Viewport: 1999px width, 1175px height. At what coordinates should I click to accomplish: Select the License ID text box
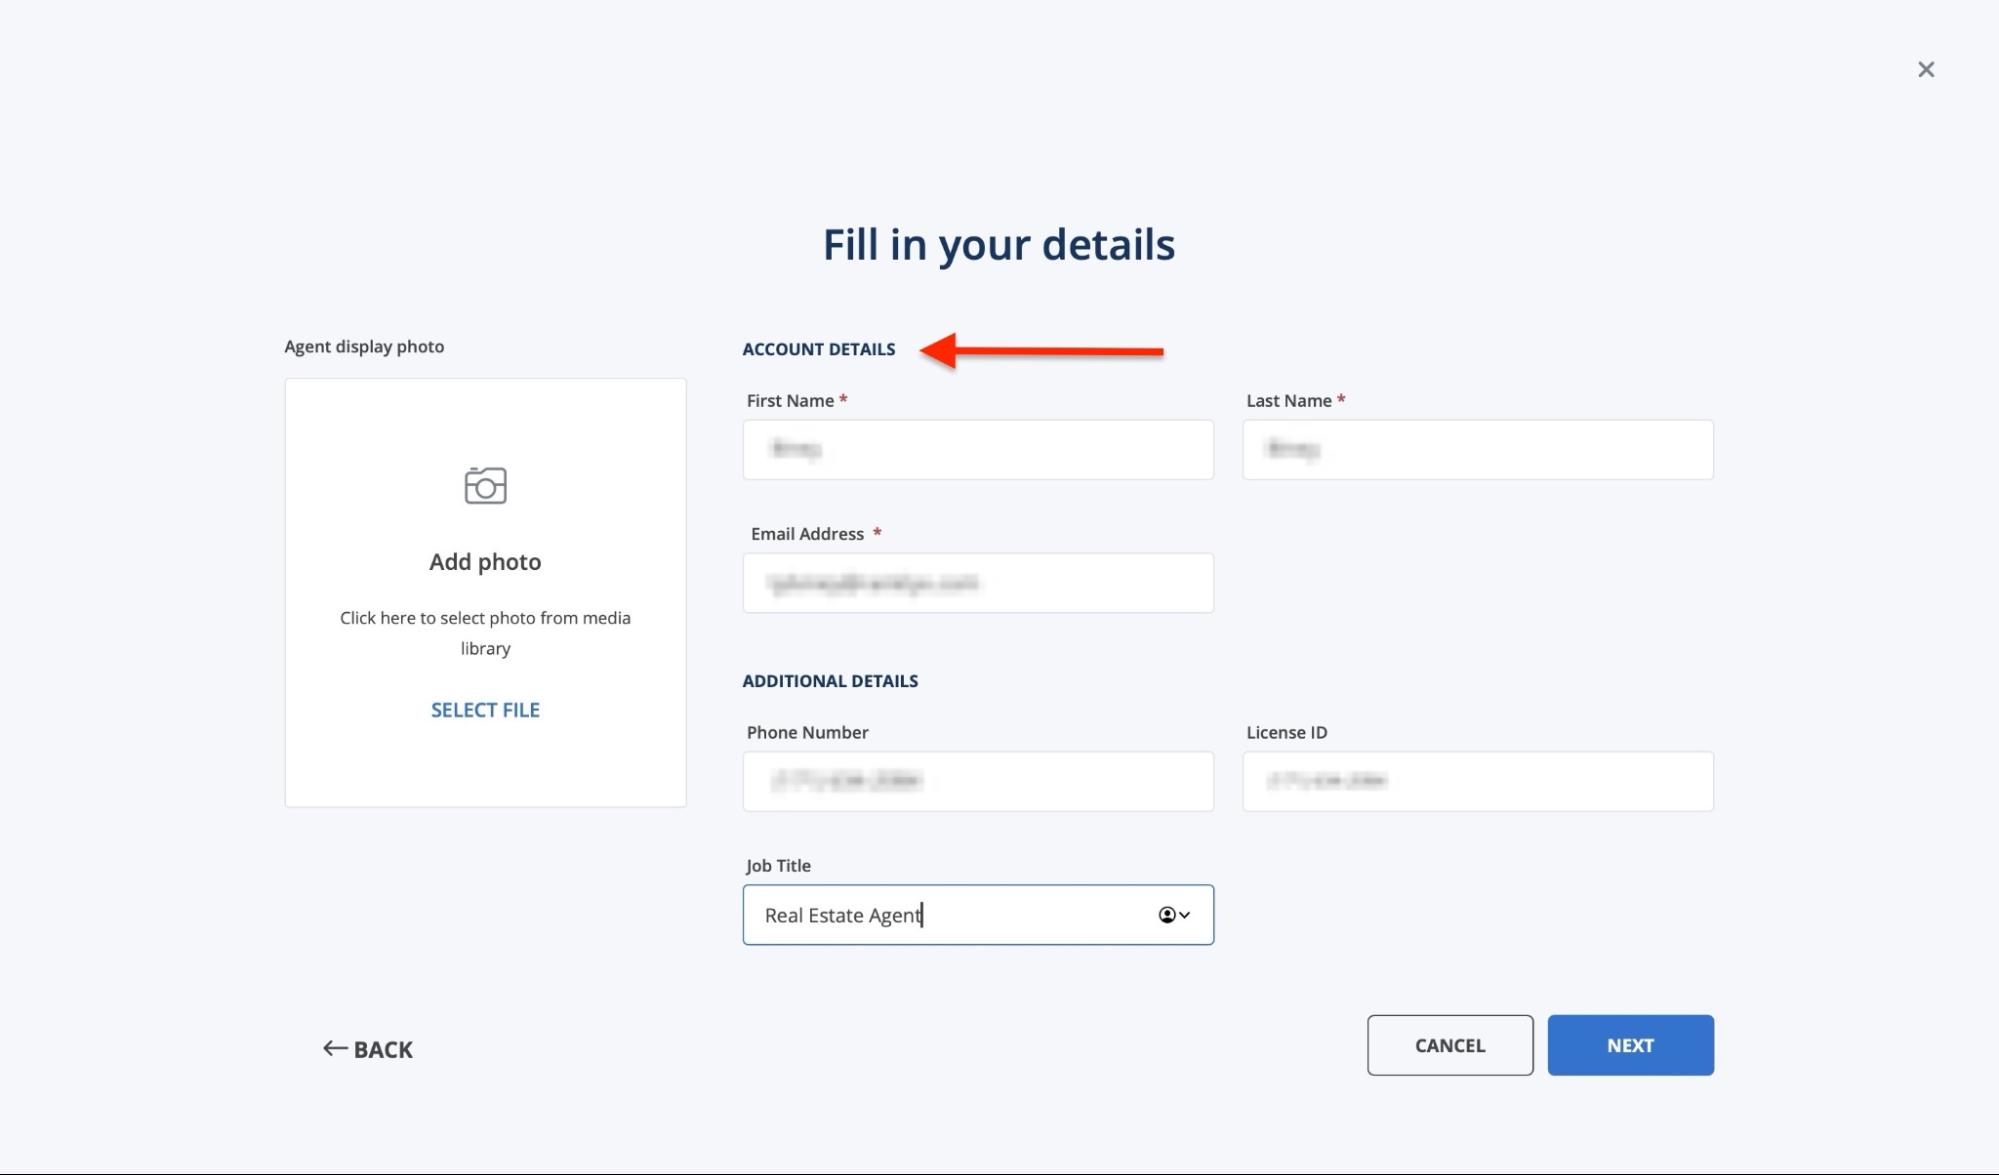click(x=1477, y=781)
